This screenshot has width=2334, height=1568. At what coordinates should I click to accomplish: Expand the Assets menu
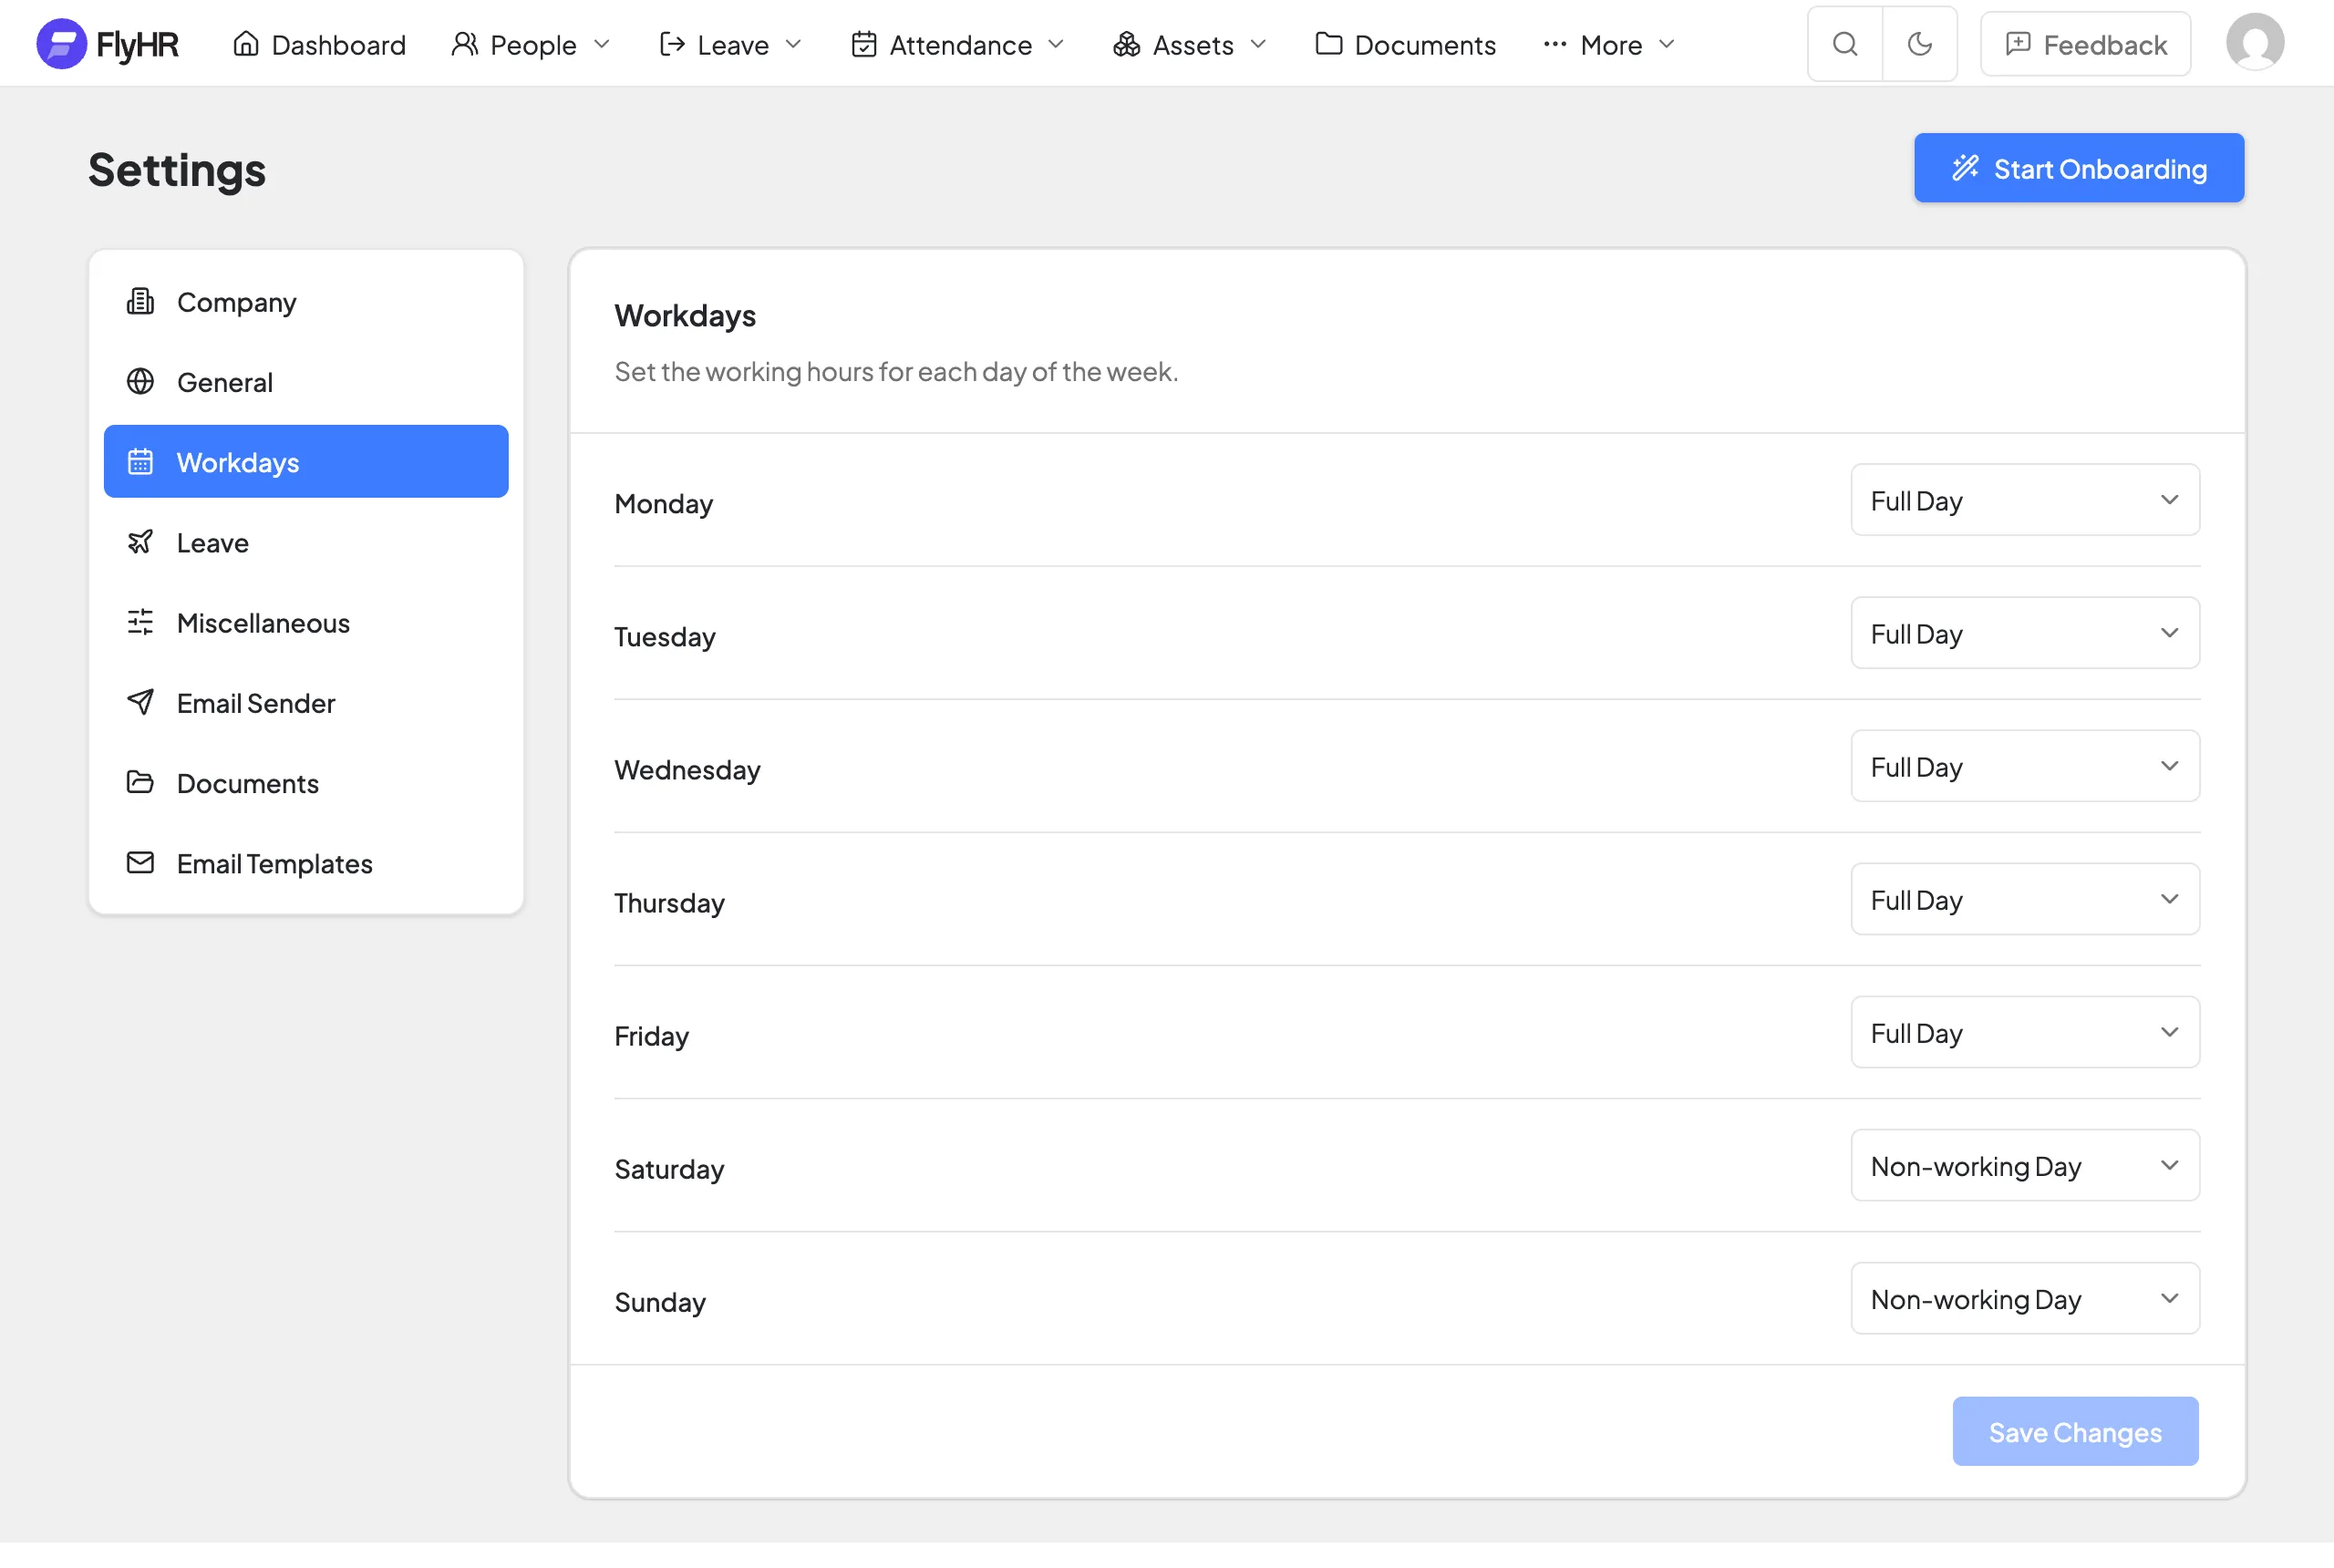click(1189, 44)
